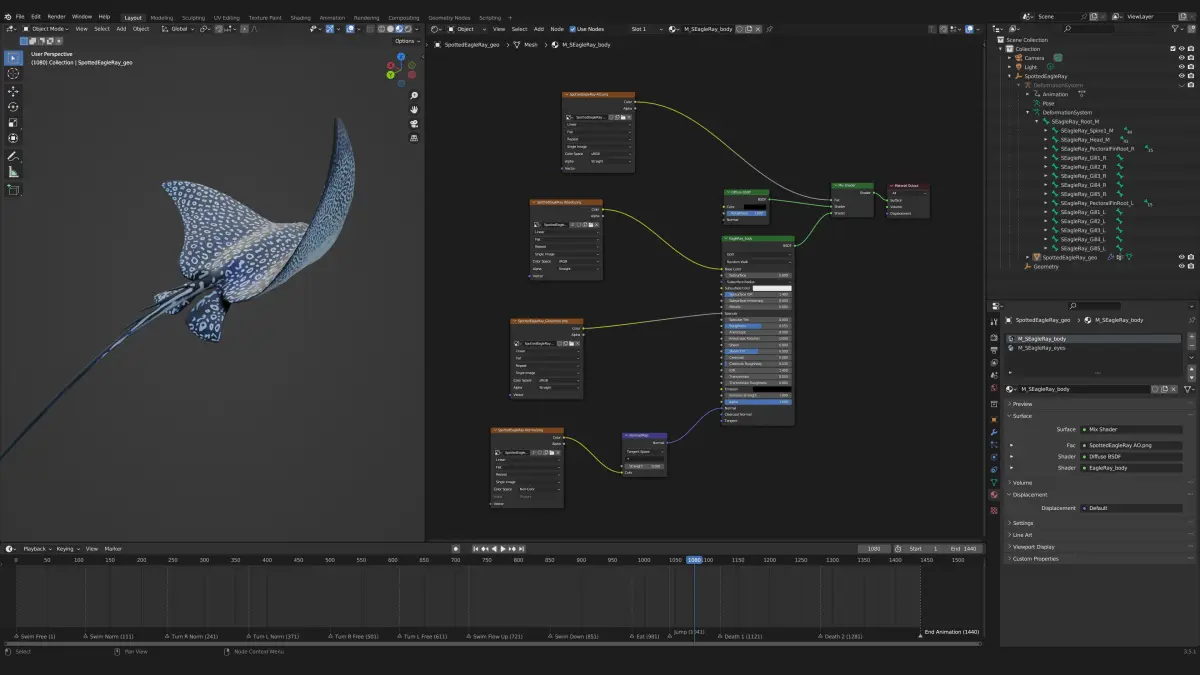Image resolution: width=1200 pixels, height=675 pixels.
Task: Select the Cursor tool in viewport toolbar
Action: pyautogui.click(x=13, y=73)
